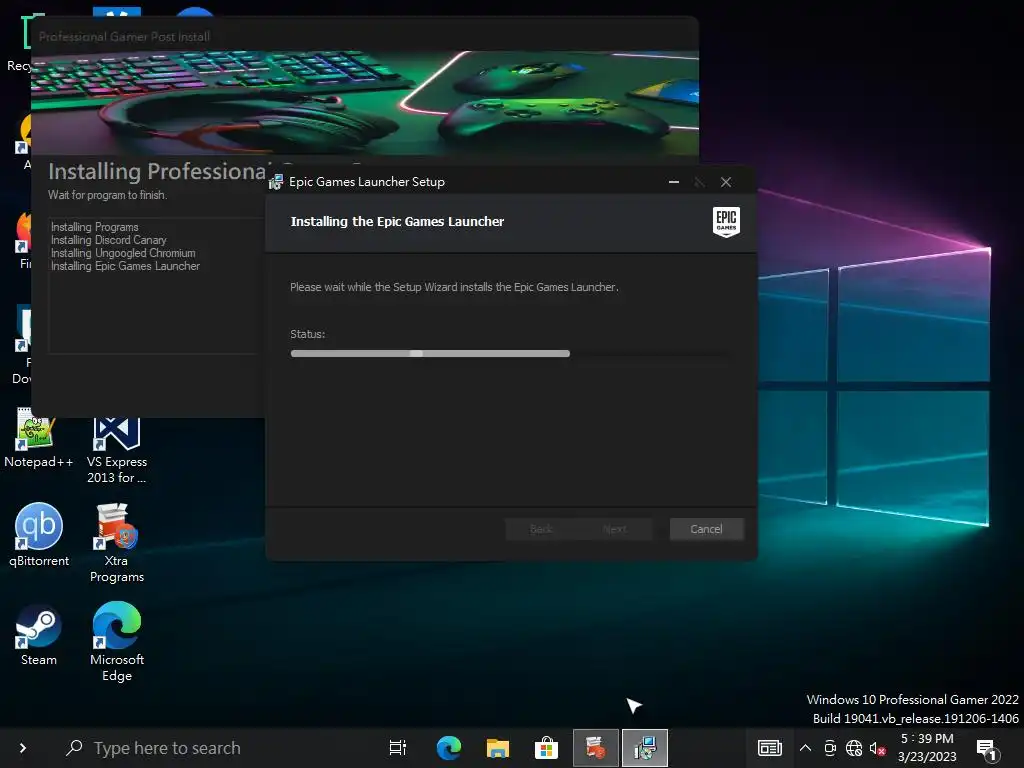Viewport: 1024px width, 768px height.
Task: Switch to Post Install app on taskbar
Action: 596,748
